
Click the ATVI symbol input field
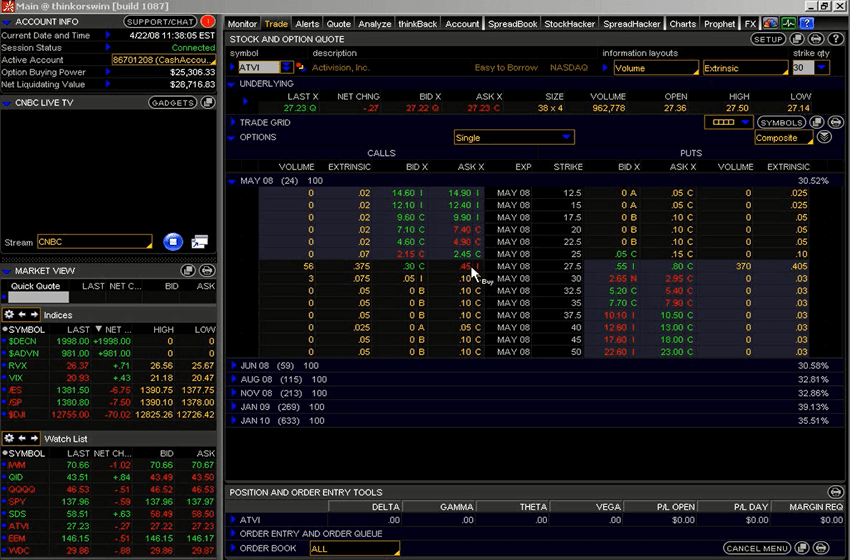(x=259, y=67)
